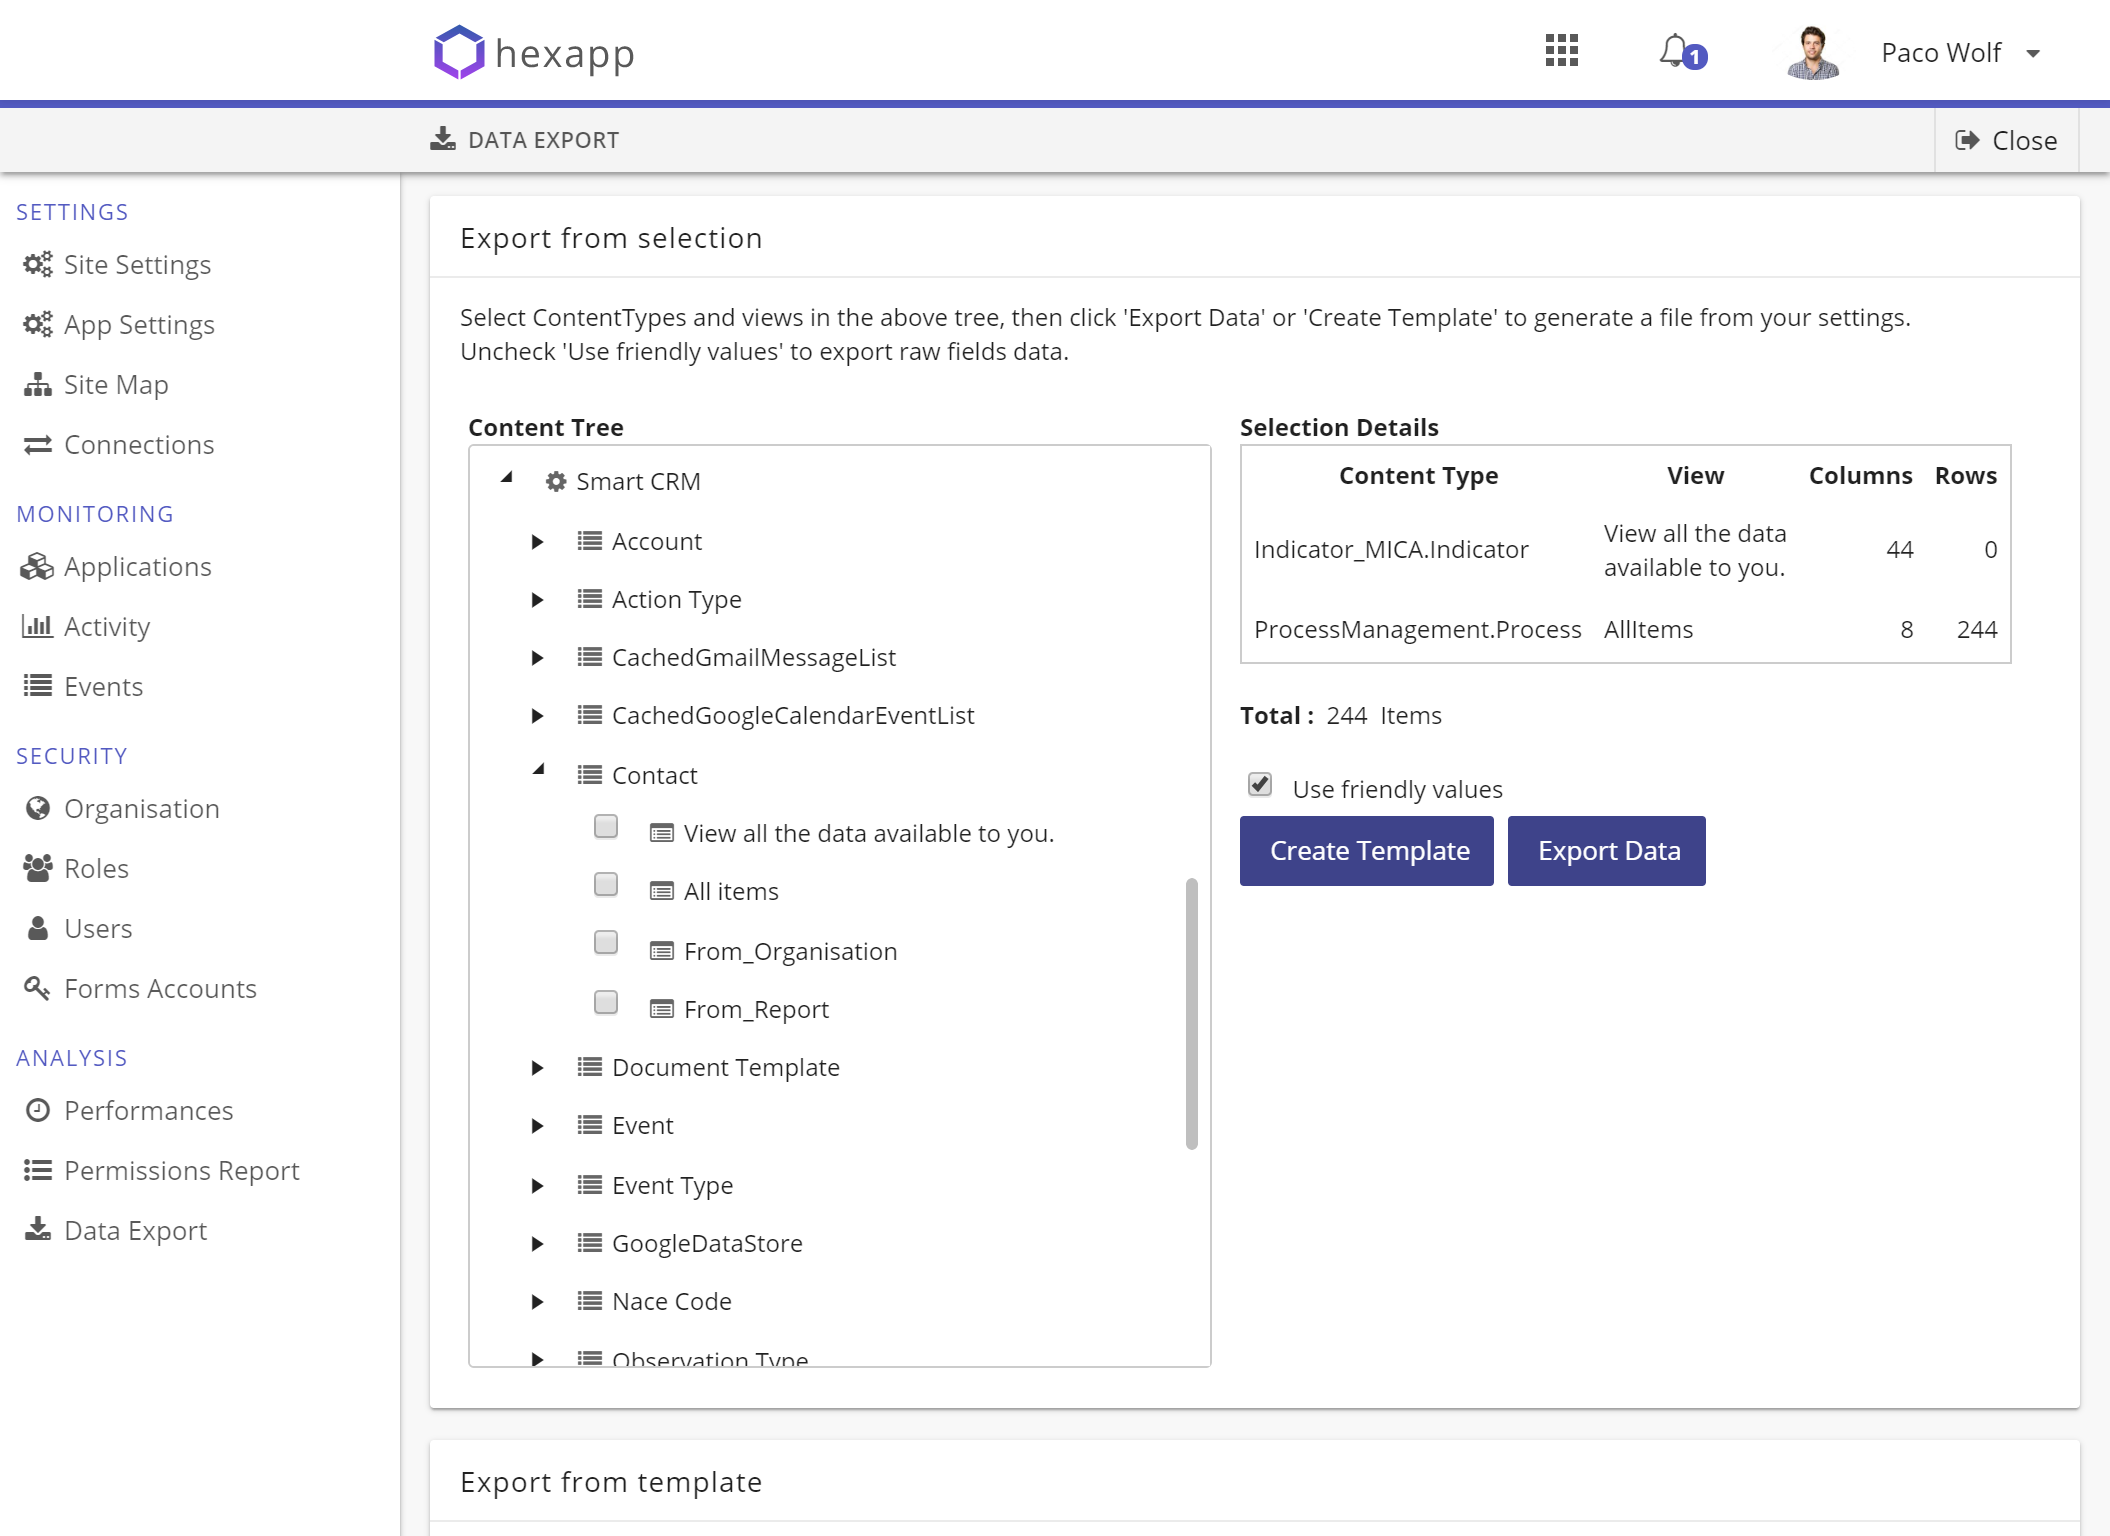The height and width of the screenshot is (1536, 2110).
Task: Click the Rows column header
Action: 1965,476
